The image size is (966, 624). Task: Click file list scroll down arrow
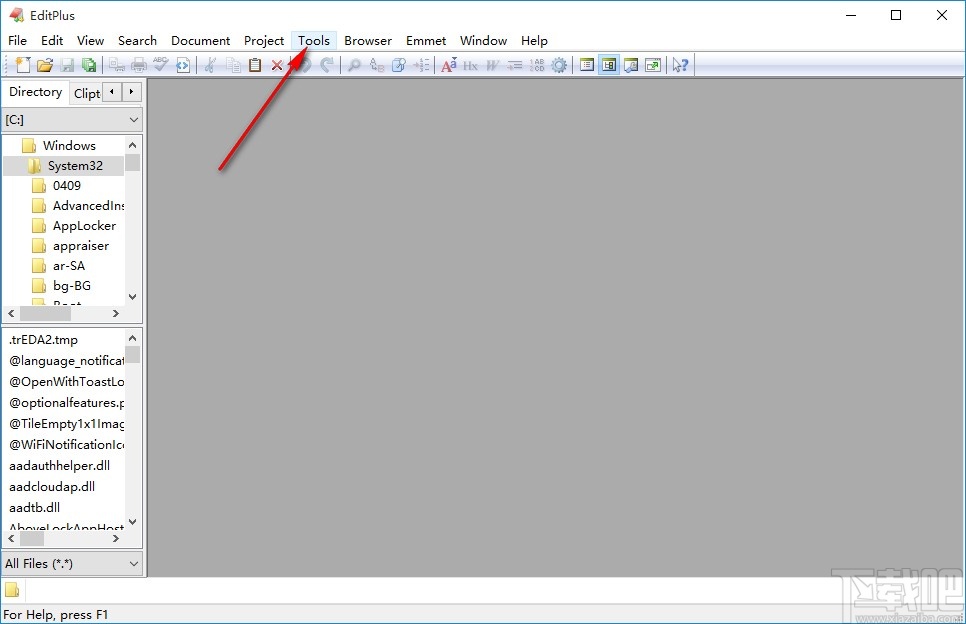pyautogui.click(x=132, y=522)
